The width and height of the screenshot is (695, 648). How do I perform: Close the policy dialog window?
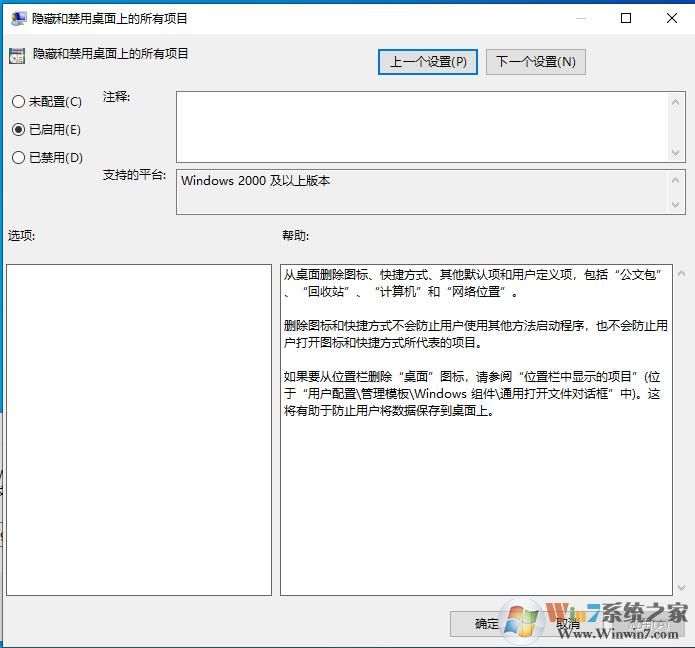pyautogui.click(x=672, y=18)
